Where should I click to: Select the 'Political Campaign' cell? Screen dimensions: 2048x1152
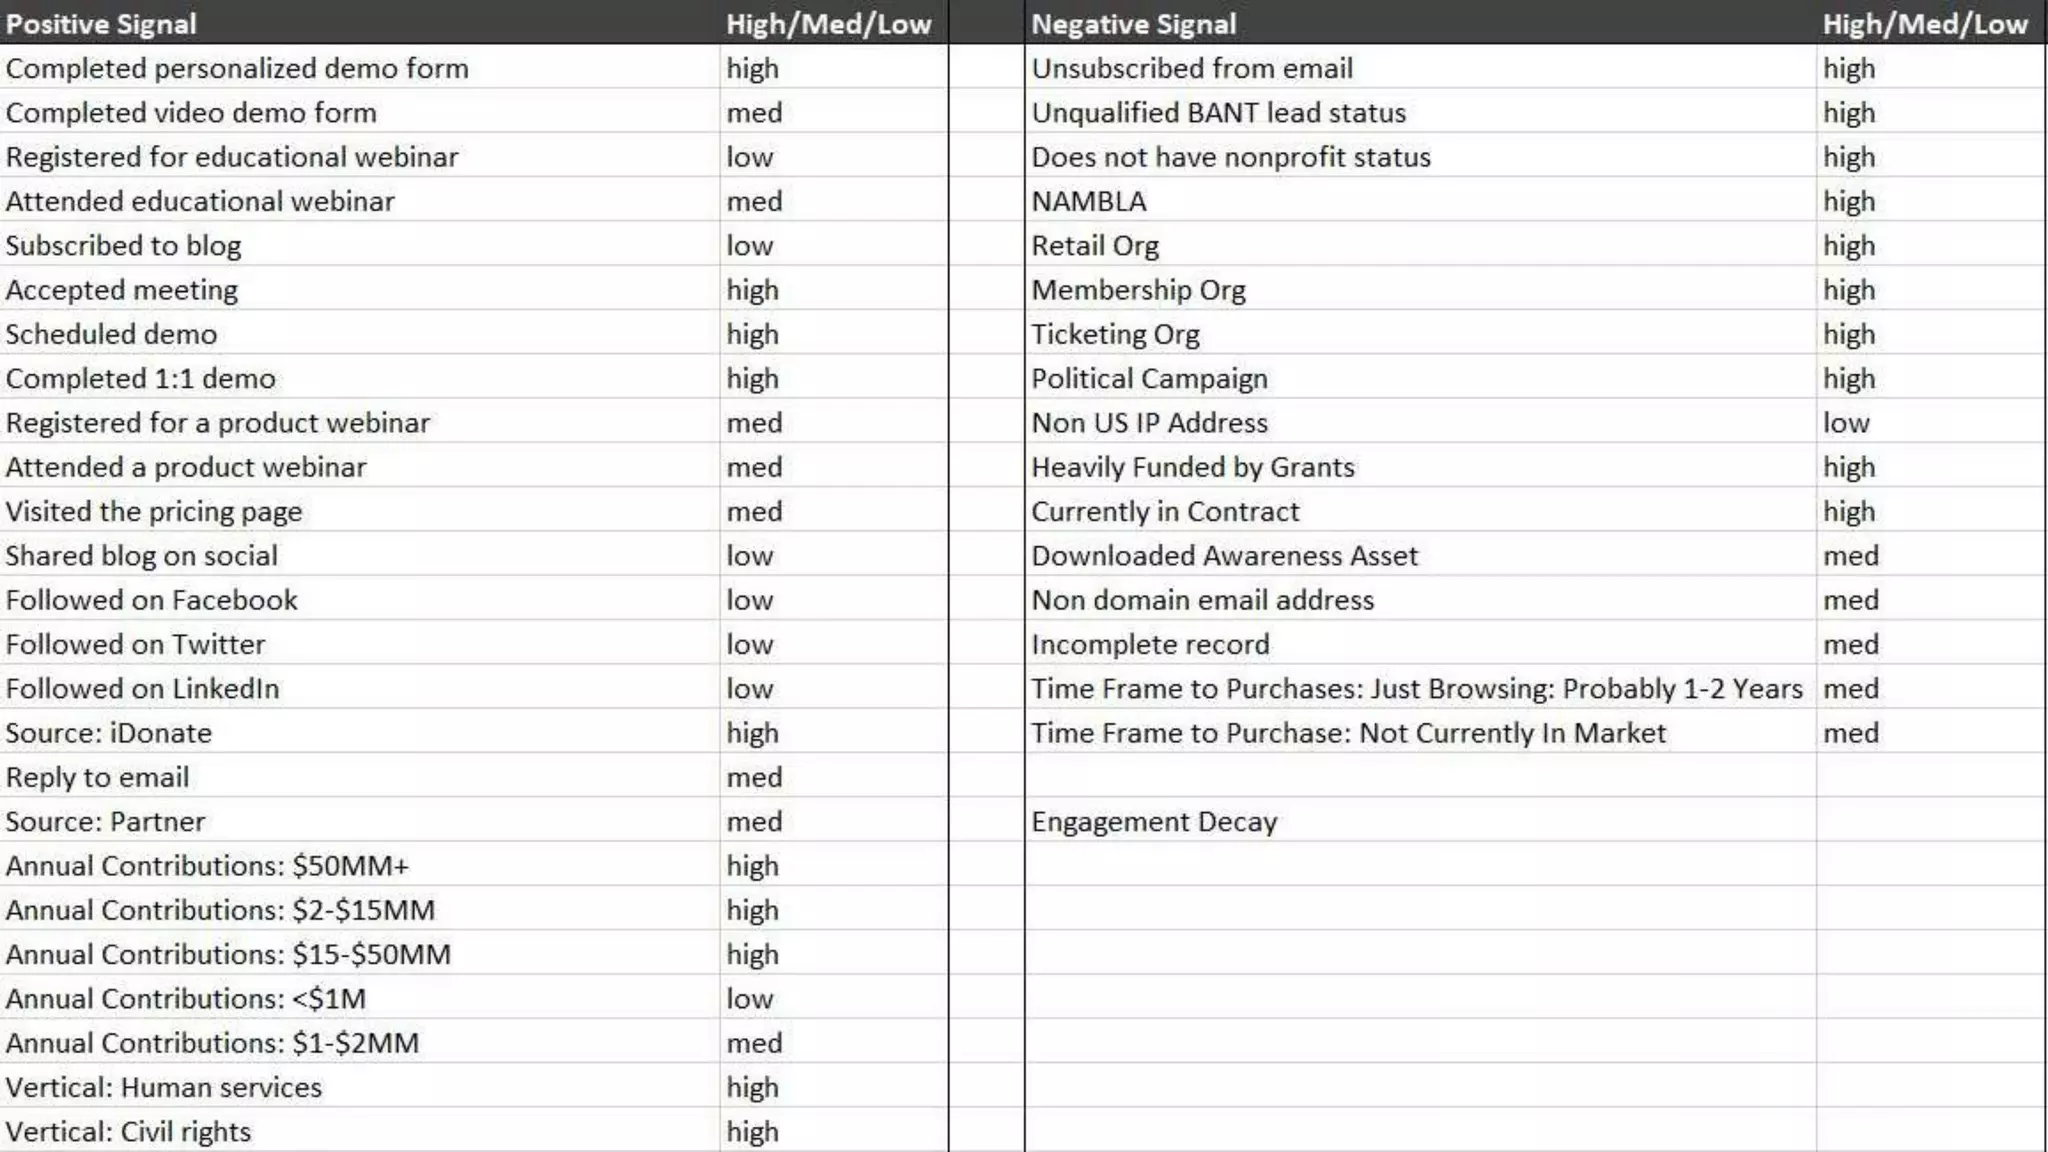pyautogui.click(x=1149, y=379)
